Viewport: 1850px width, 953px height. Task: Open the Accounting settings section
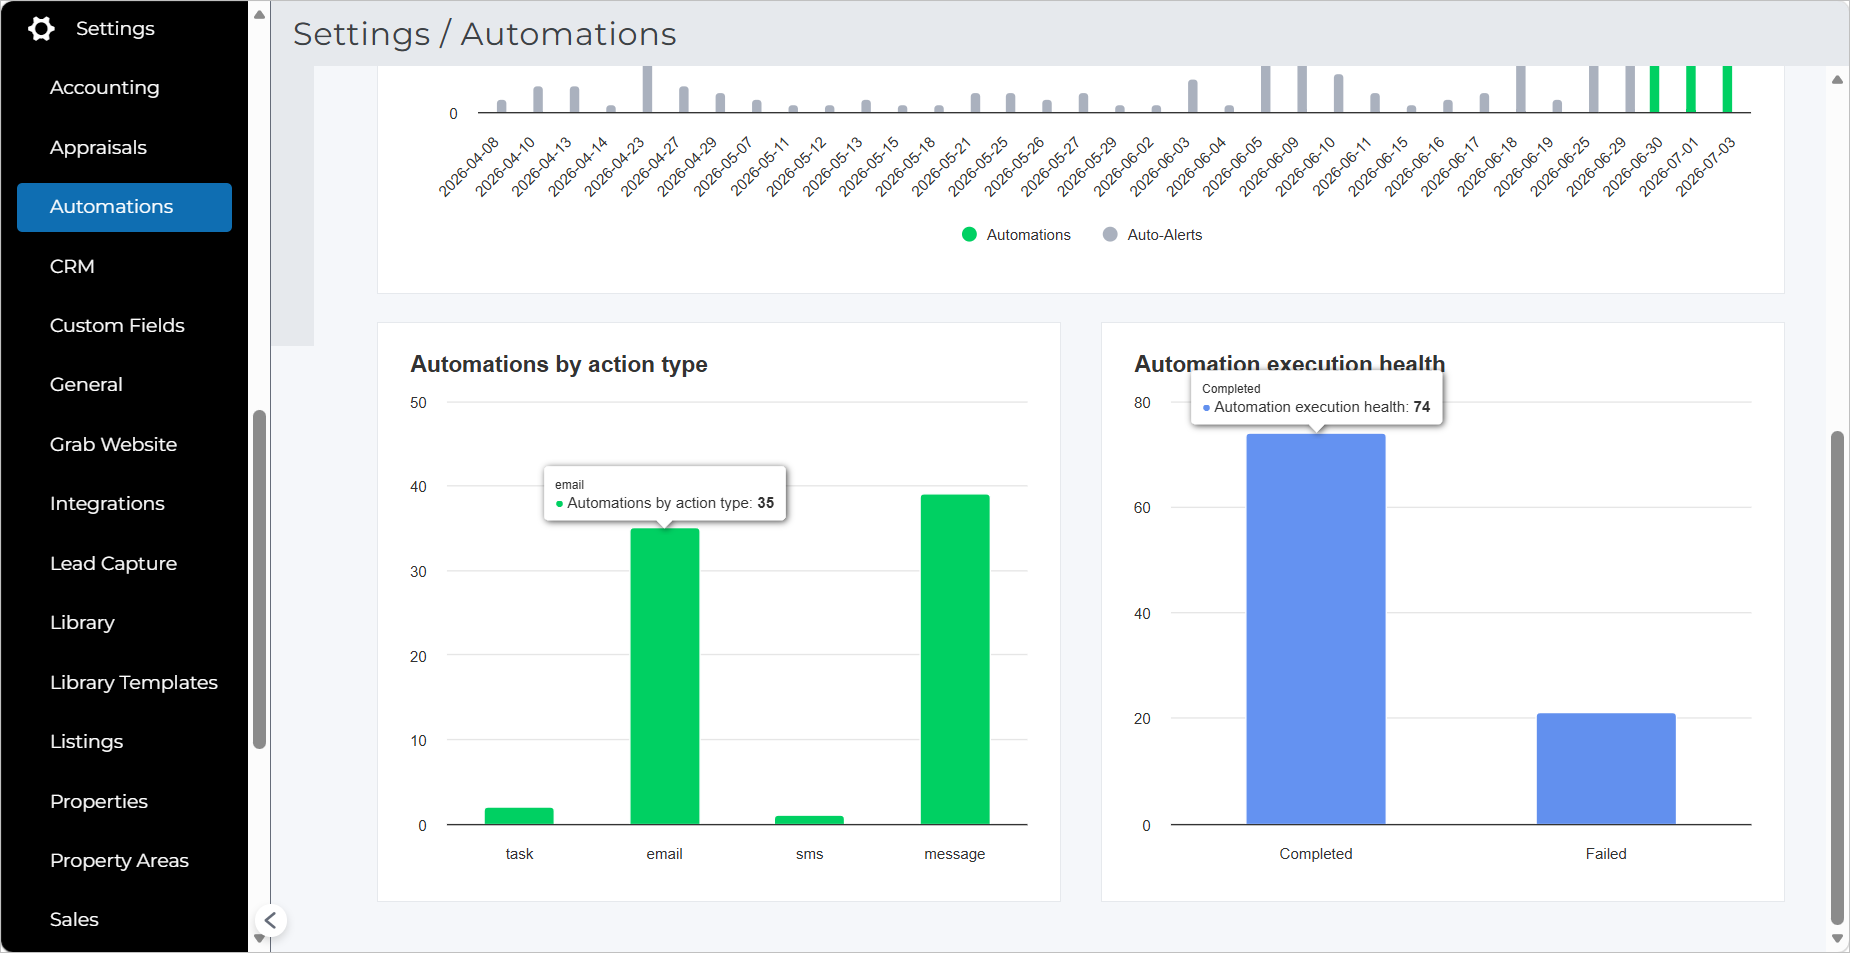(x=105, y=88)
